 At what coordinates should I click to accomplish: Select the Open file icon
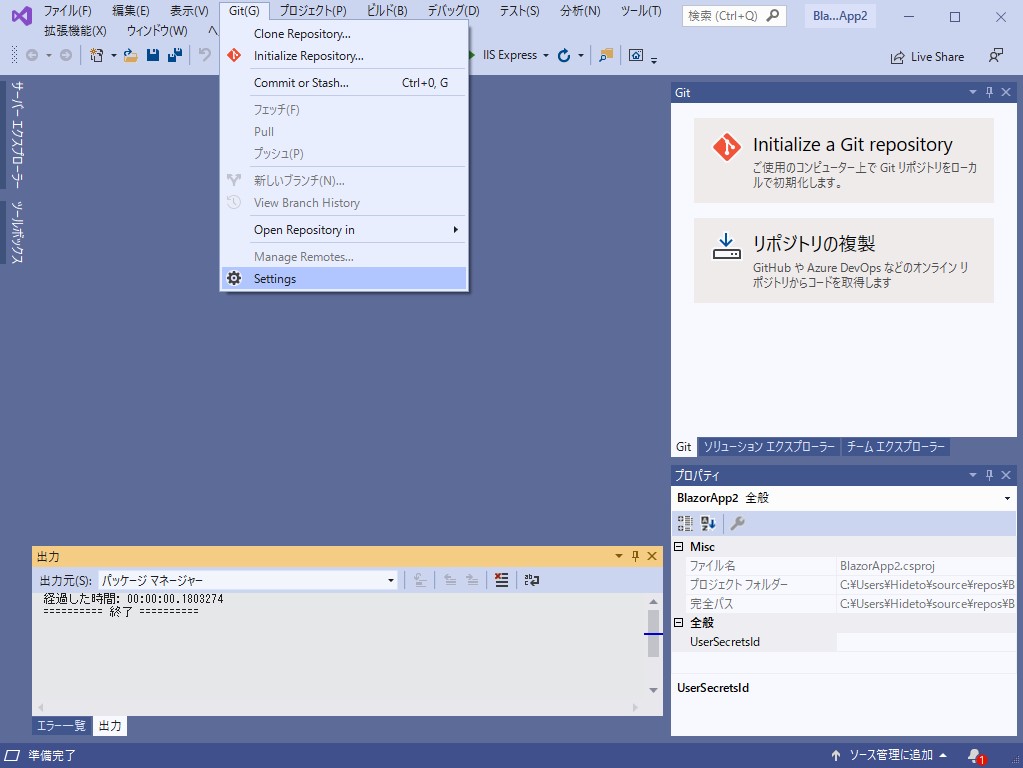point(133,56)
